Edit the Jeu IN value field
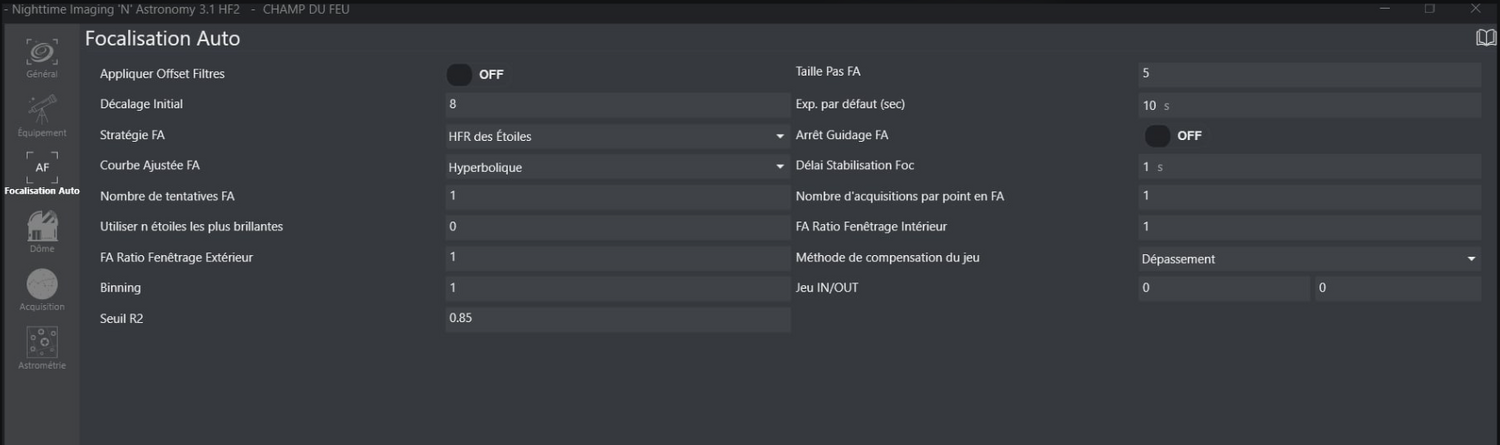1500x445 pixels. click(x=1223, y=288)
